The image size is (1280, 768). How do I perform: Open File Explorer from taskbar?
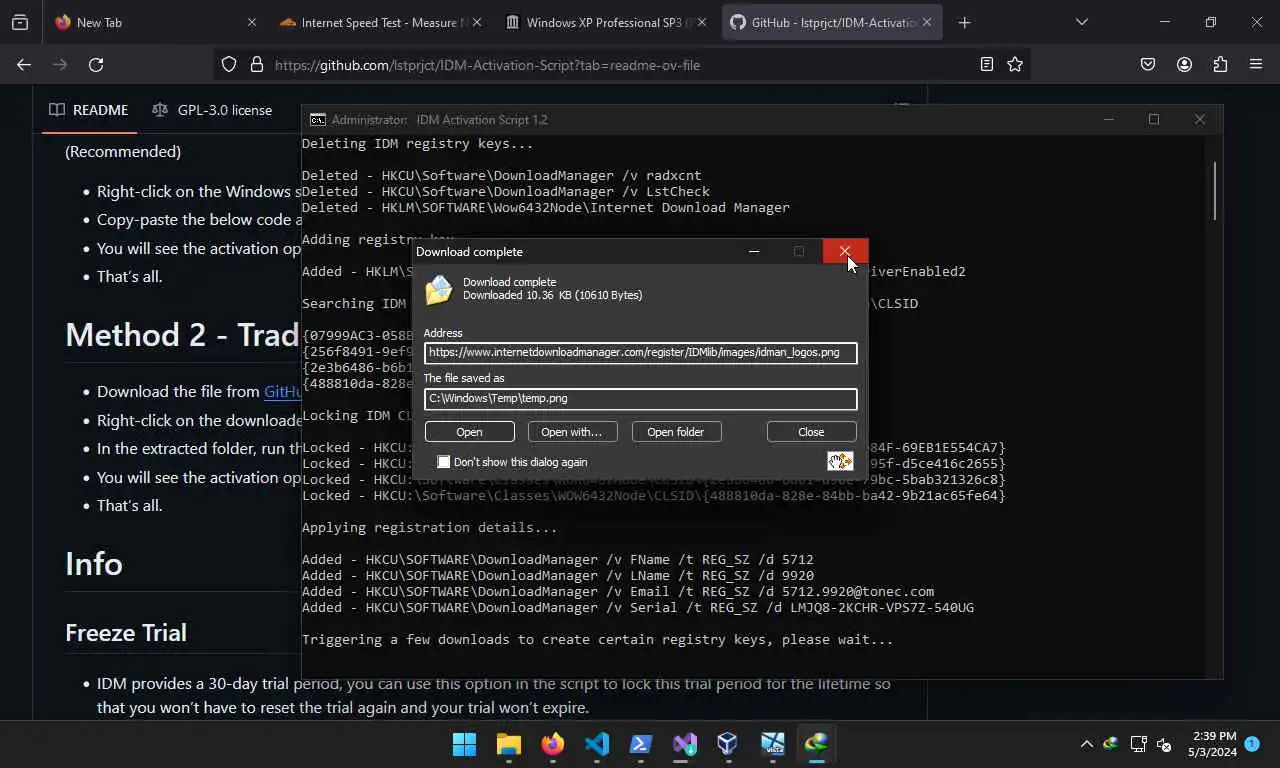point(509,744)
